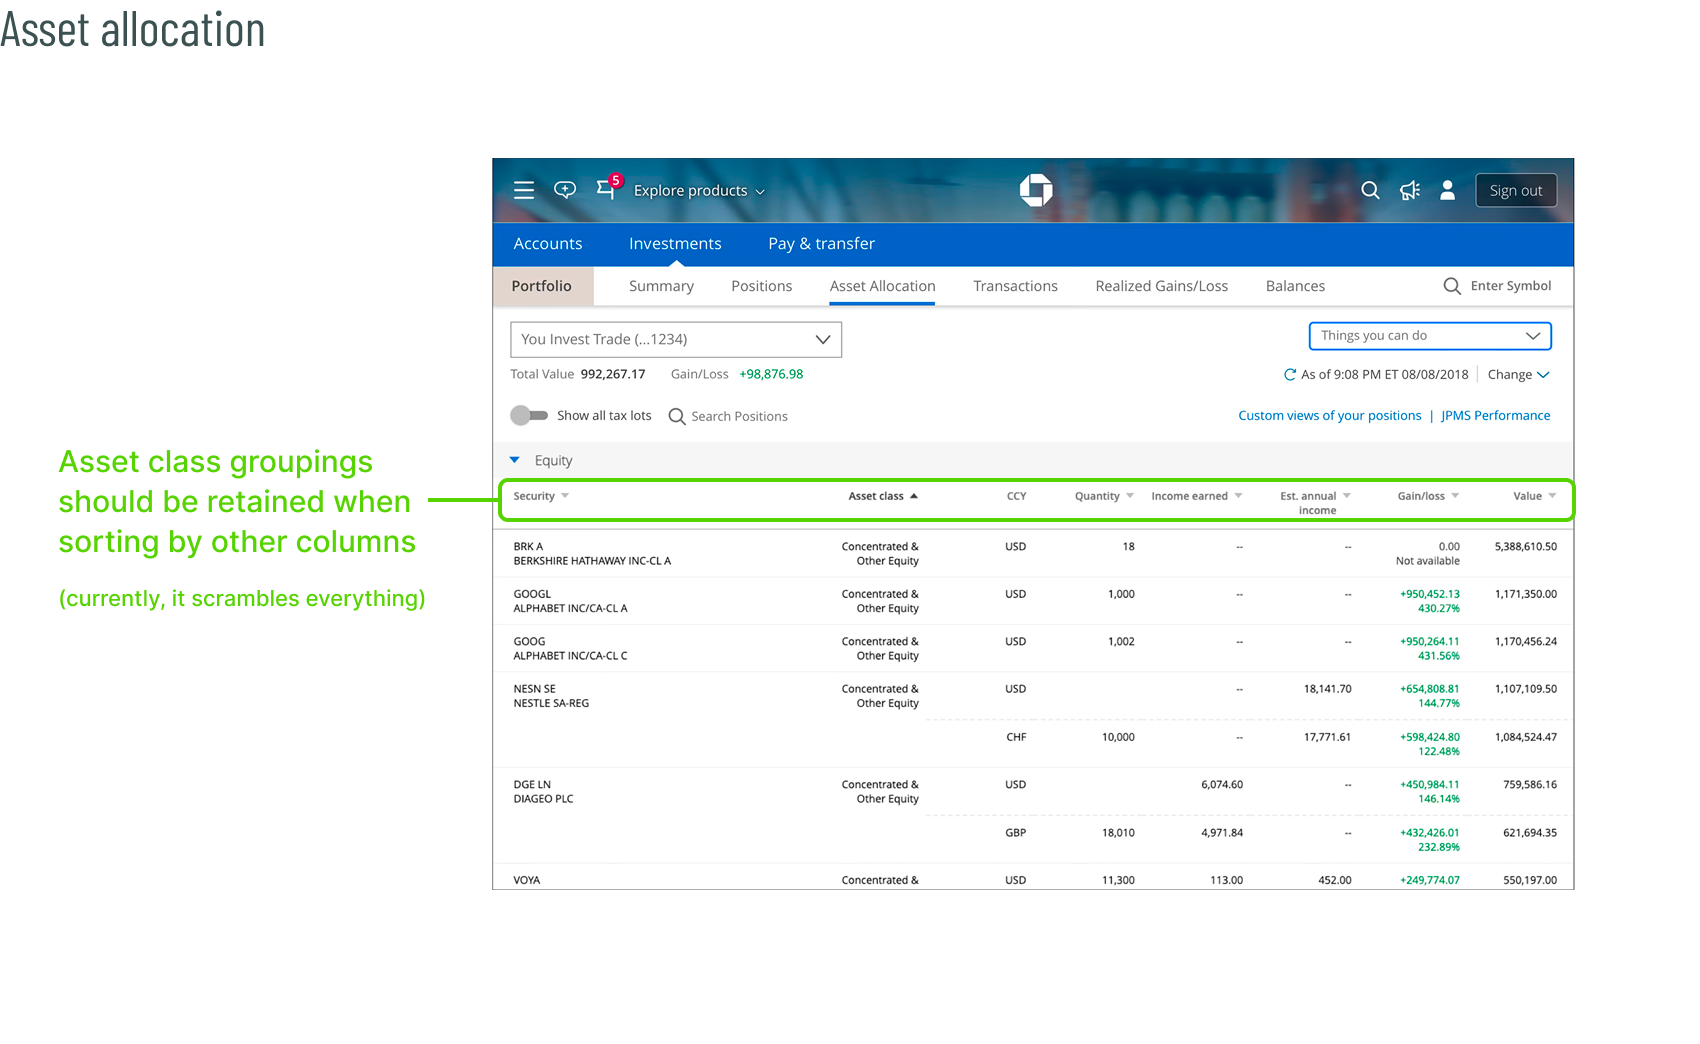Click the CHF currency cell

(x=1016, y=737)
